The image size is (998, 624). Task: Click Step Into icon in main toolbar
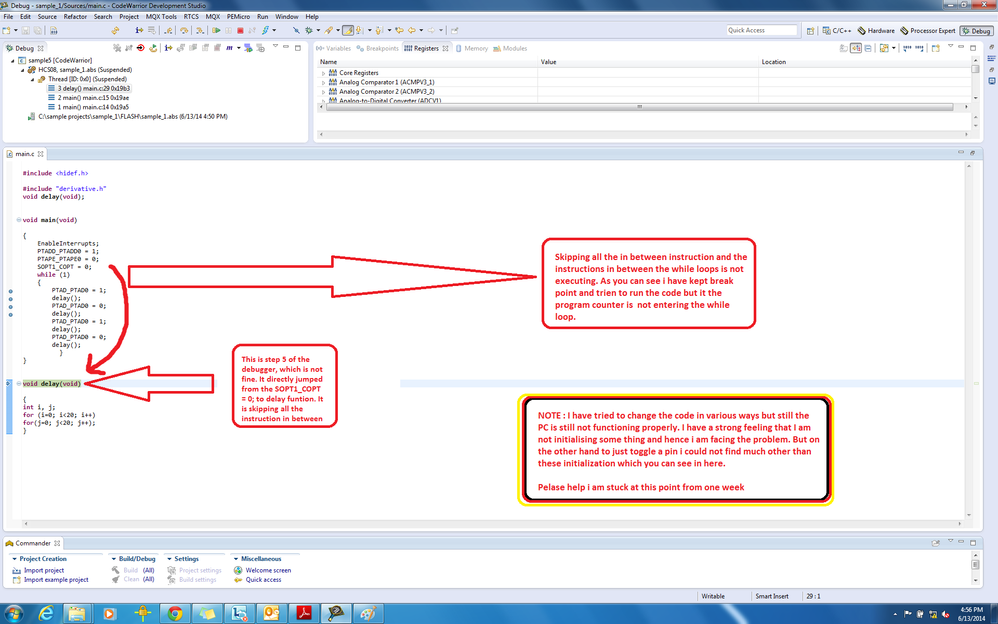(139, 30)
